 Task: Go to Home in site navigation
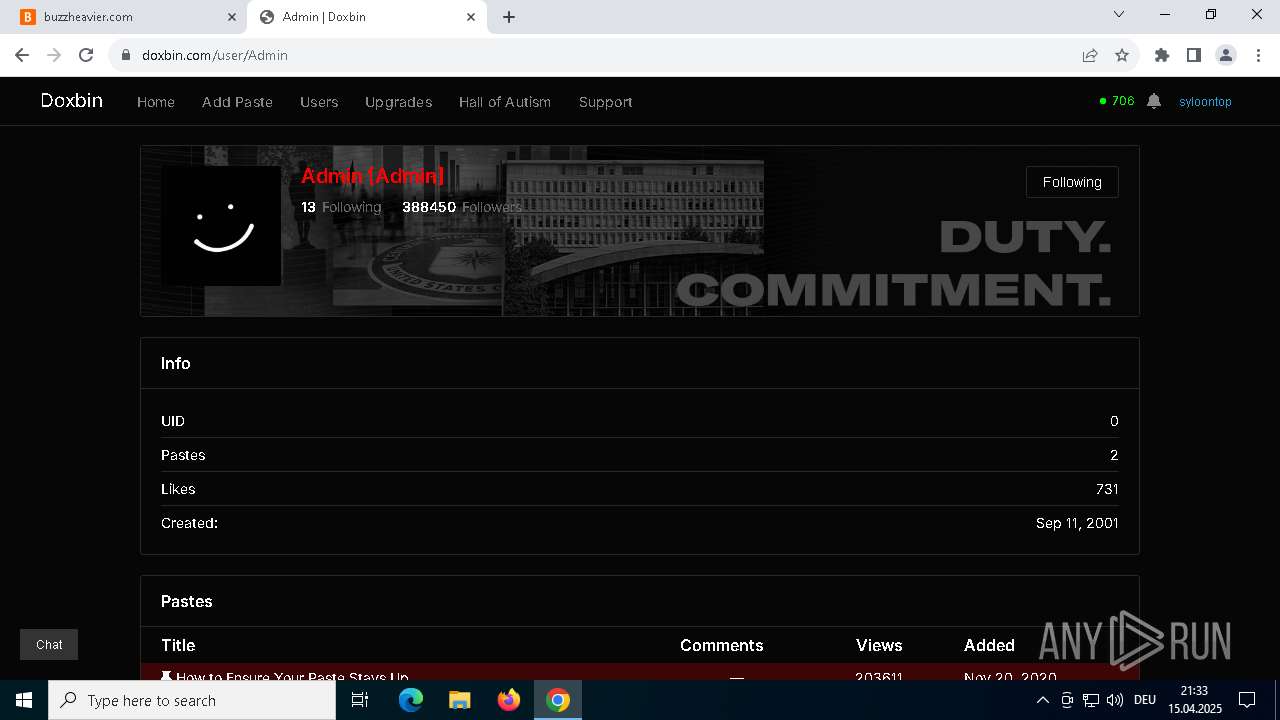tap(156, 102)
